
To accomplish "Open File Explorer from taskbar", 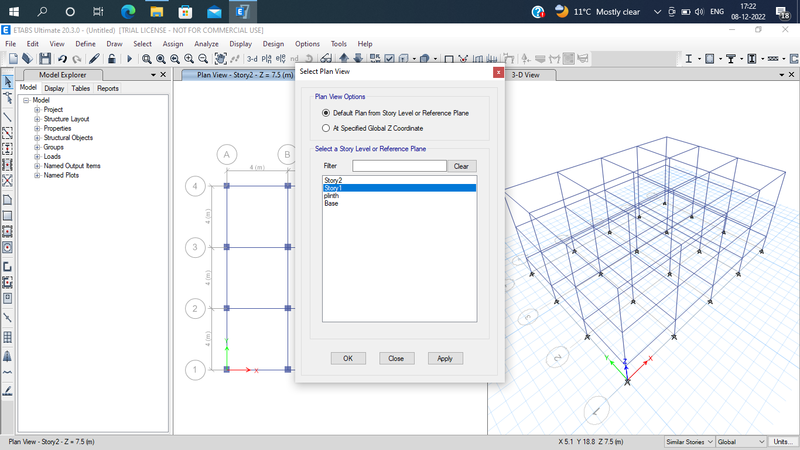I will 157,11.
